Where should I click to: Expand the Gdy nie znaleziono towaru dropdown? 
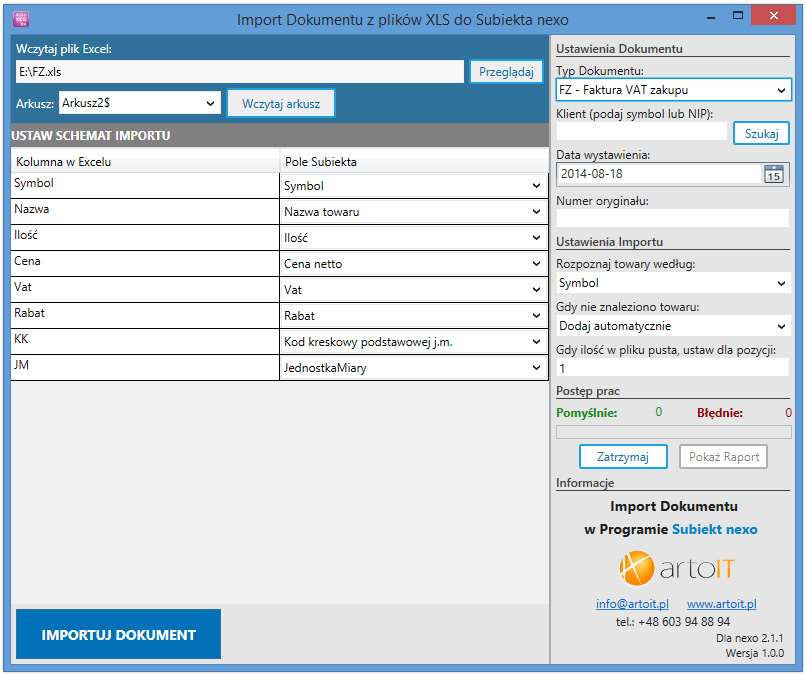point(672,326)
